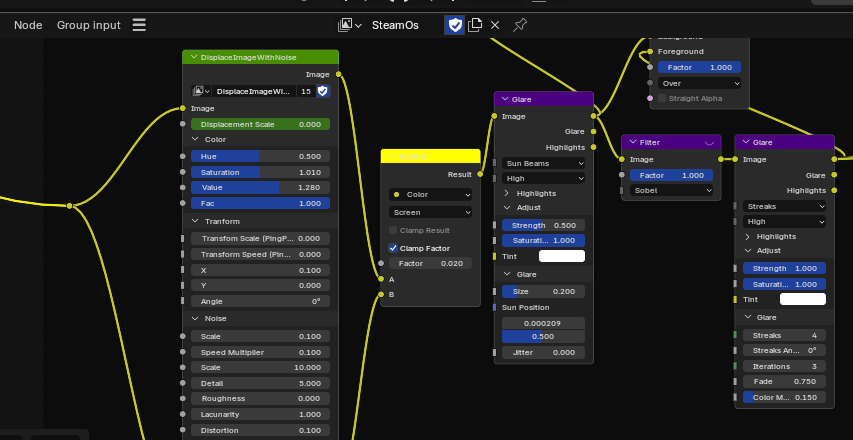
Task: Click the Iterations field
Action: (x=784, y=367)
